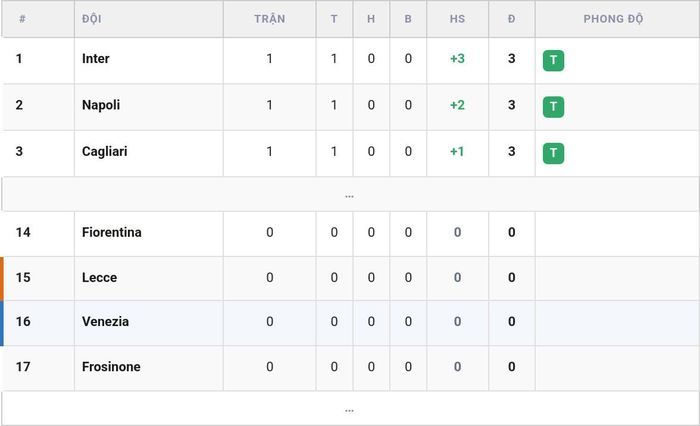This screenshot has height=426, width=700.
Task: Expand hidden rows below Frosinone
Action: pyautogui.click(x=350, y=409)
